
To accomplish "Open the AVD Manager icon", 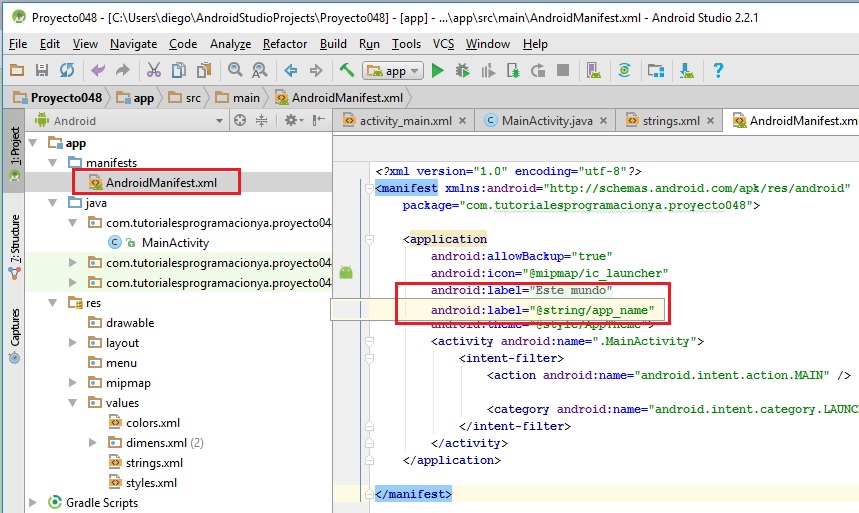I will pyautogui.click(x=594, y=70).
